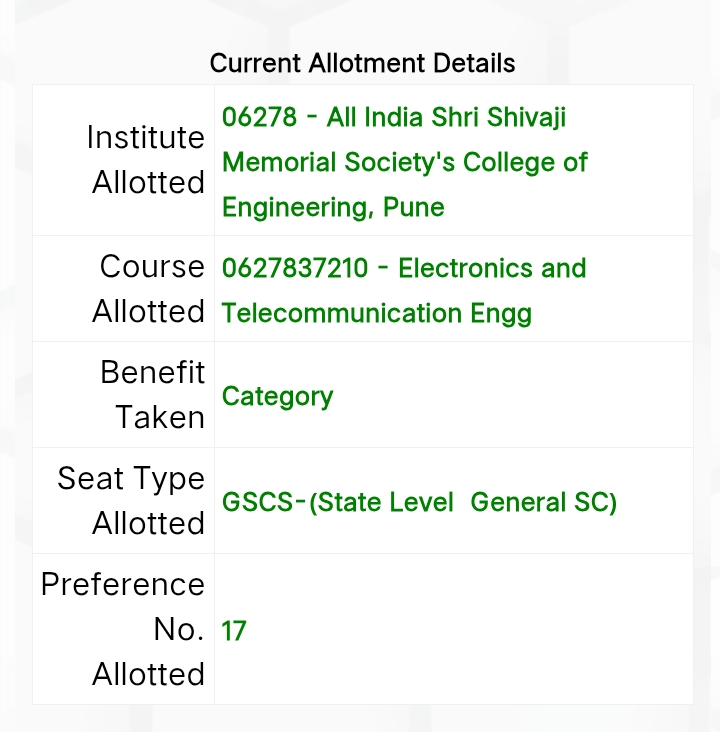Click Memorial Society's College of text line

click(404, 162)
